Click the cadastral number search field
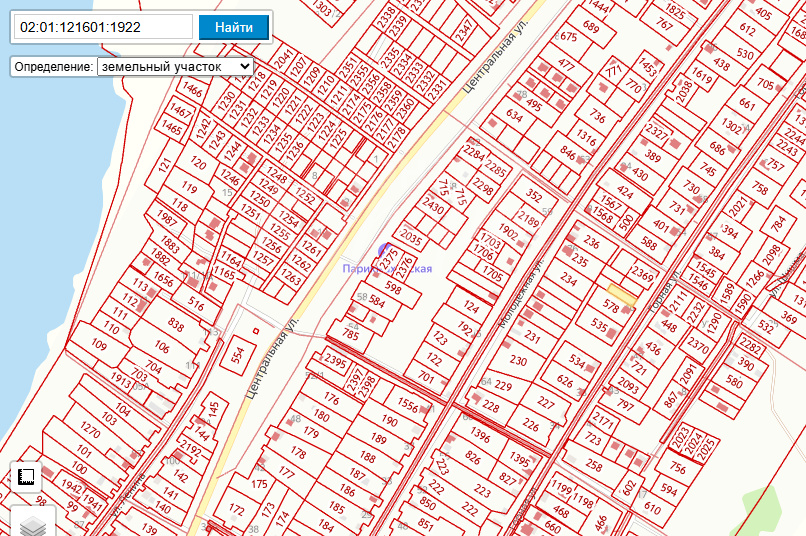Viewport: 806px width, 536px height. (x=103, y=27)
